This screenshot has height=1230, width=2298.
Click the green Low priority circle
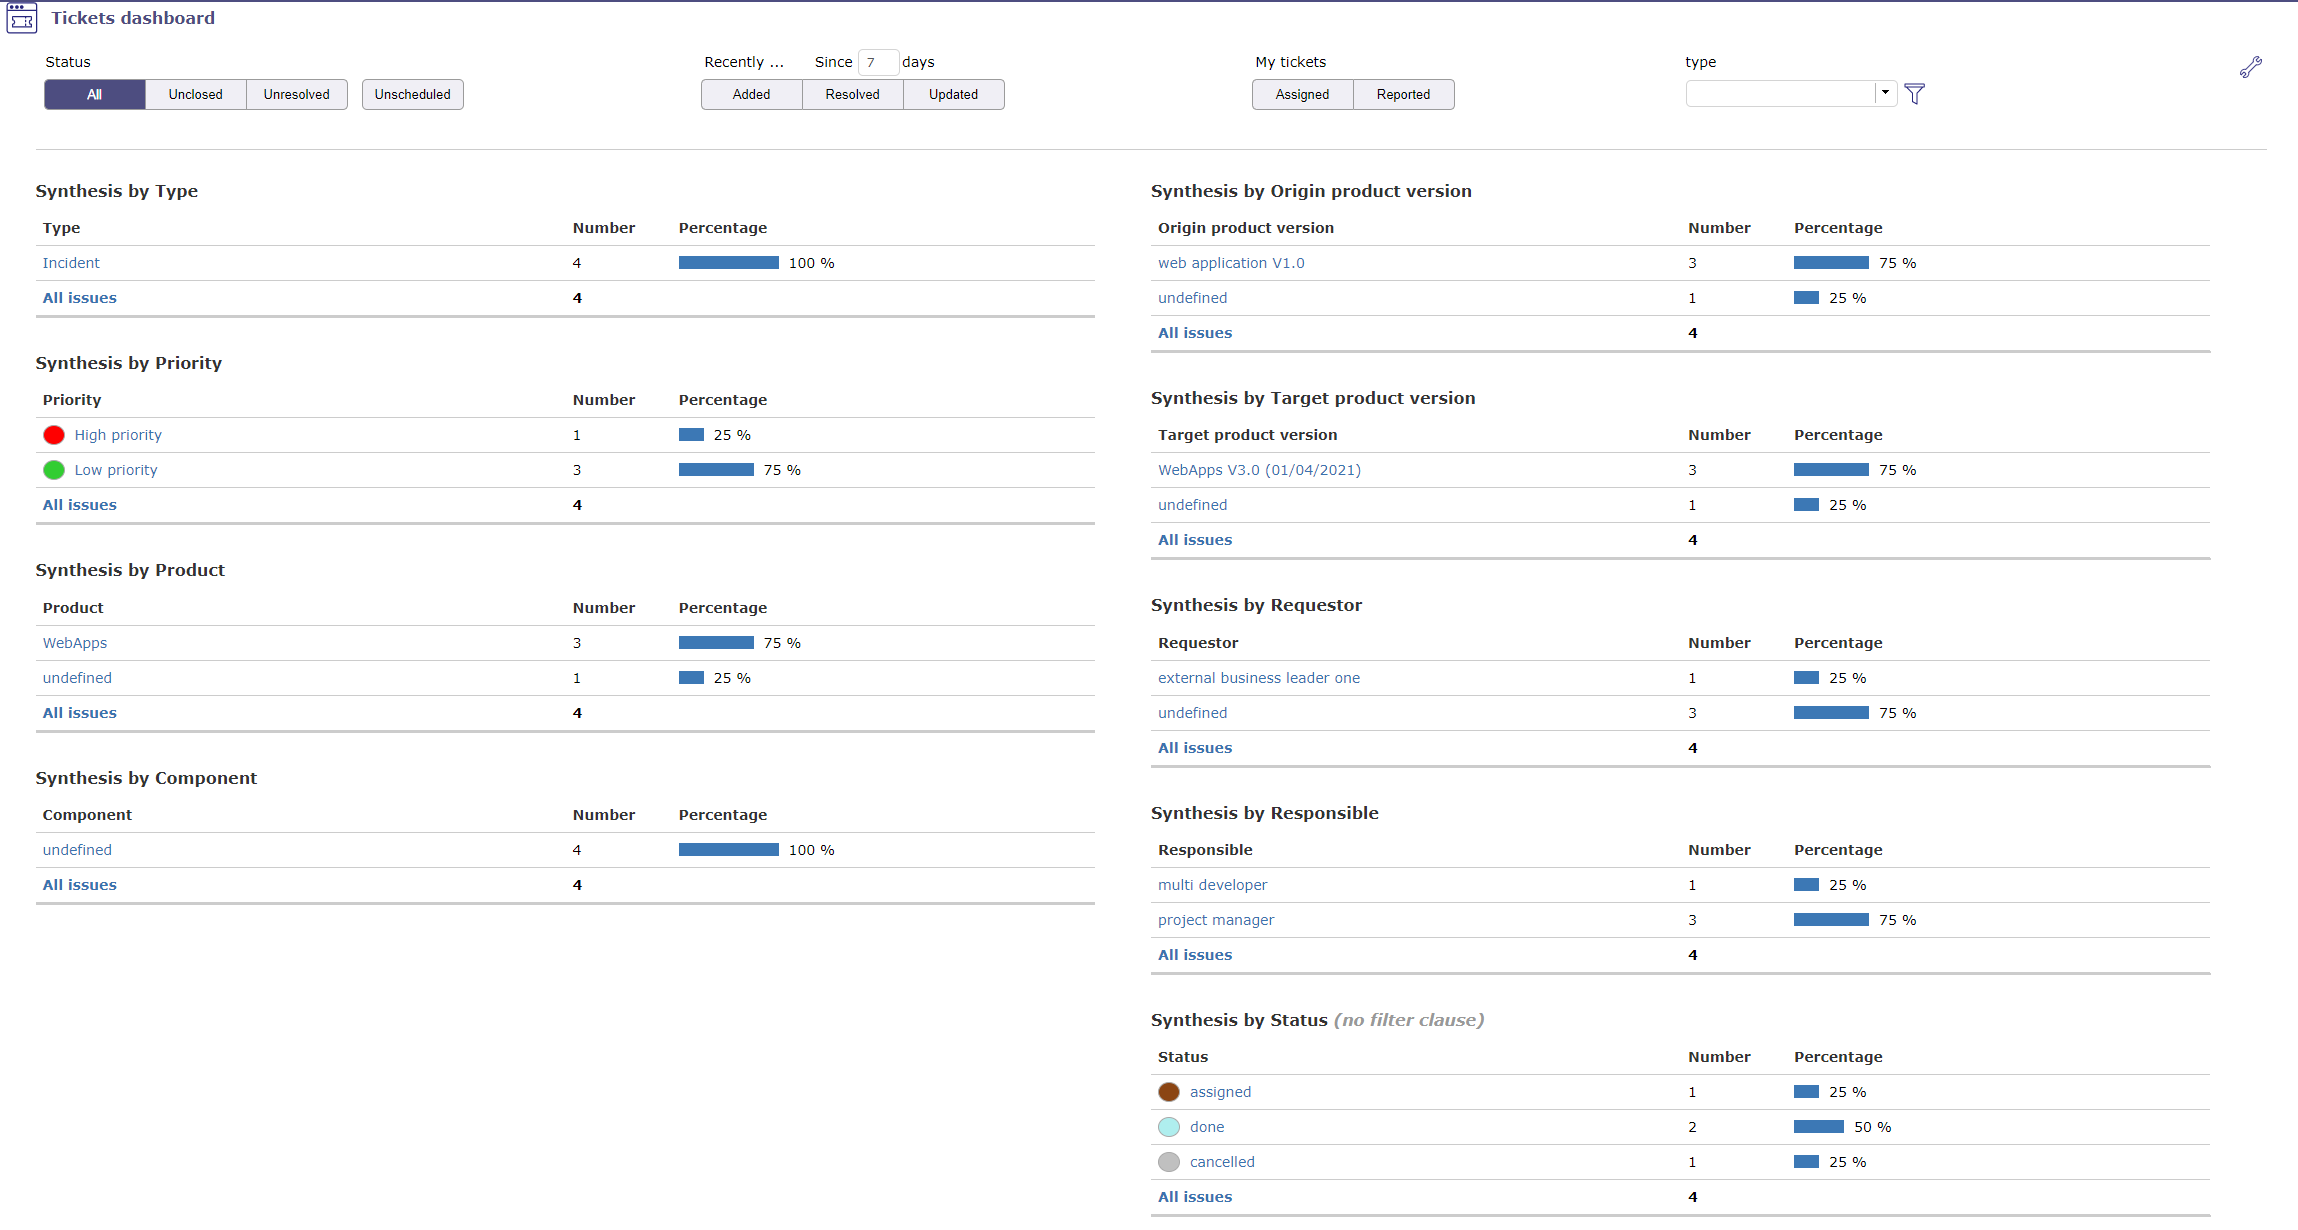coord(54,470)
